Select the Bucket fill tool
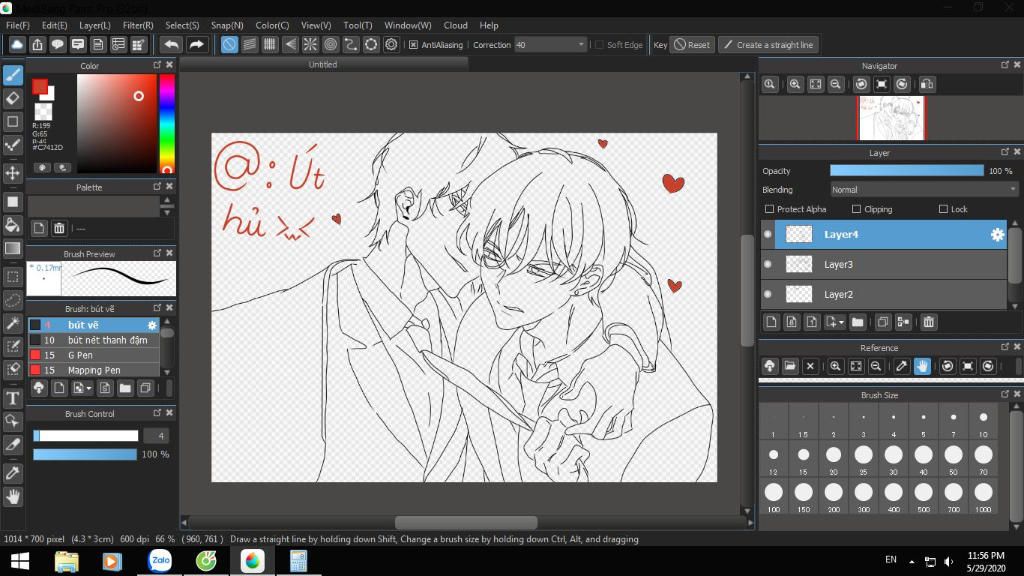This screenshot has height=576, width=1024. pos(12,225)
